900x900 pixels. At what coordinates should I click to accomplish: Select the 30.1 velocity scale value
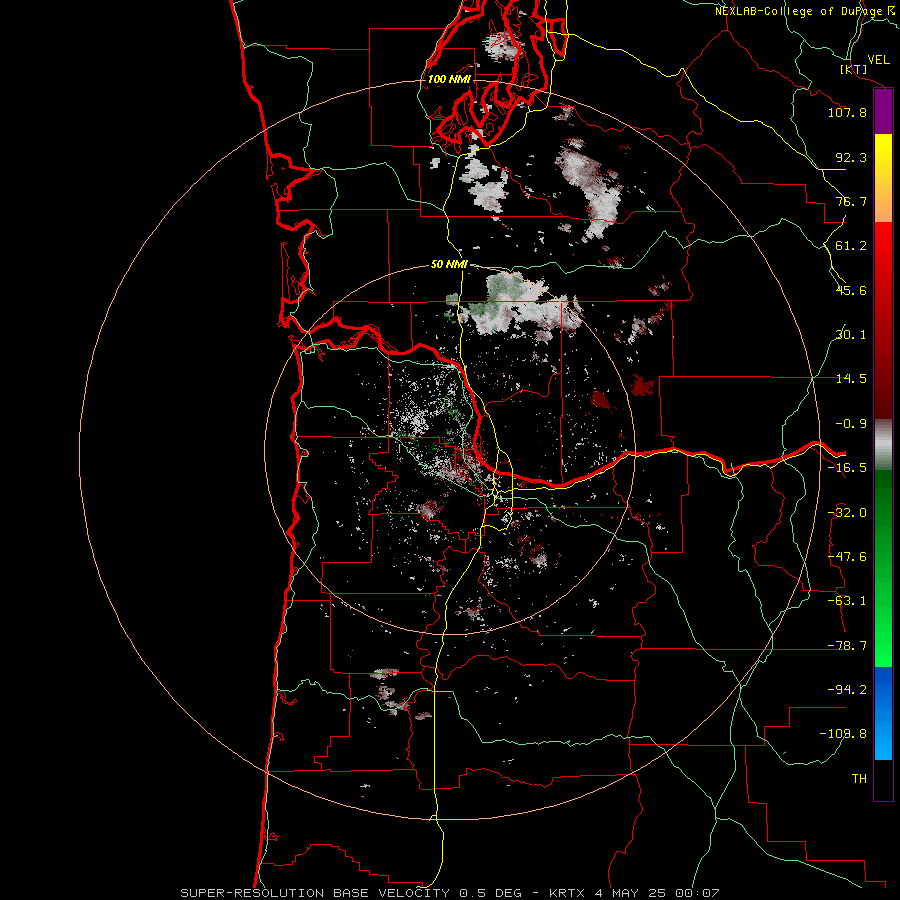851,335
